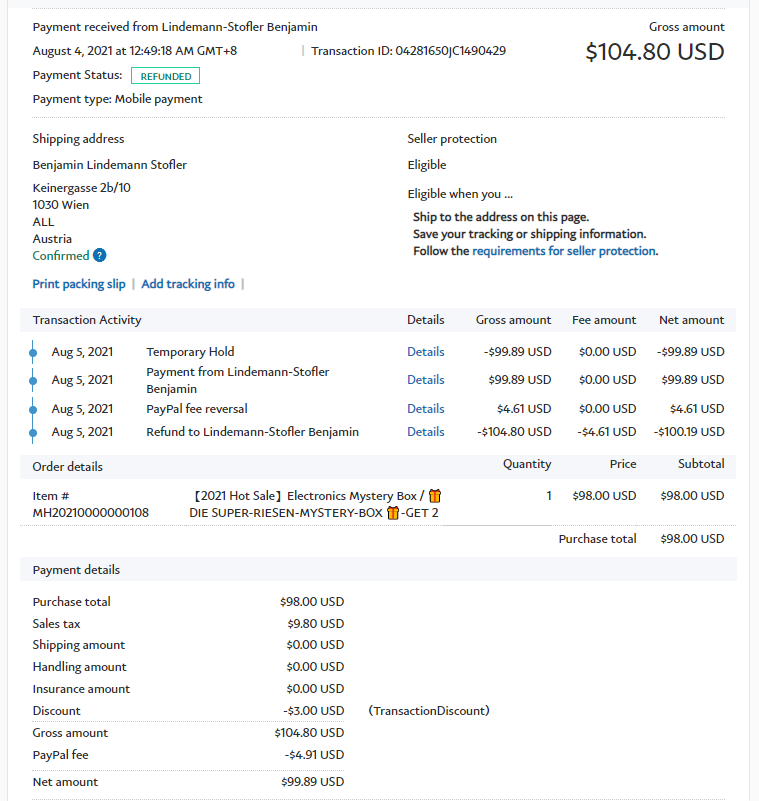Open Details for Temporary Hold

[425, 352]
